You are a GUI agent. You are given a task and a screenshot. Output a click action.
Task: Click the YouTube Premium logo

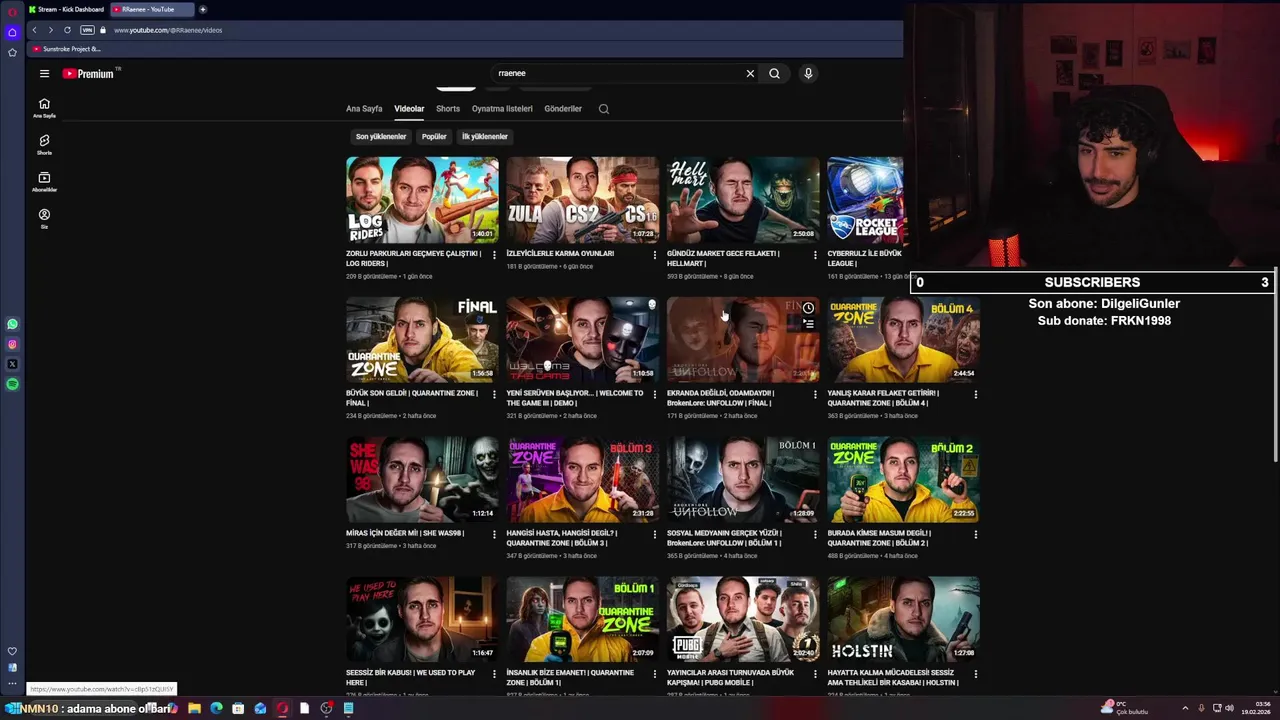(90, 73)
